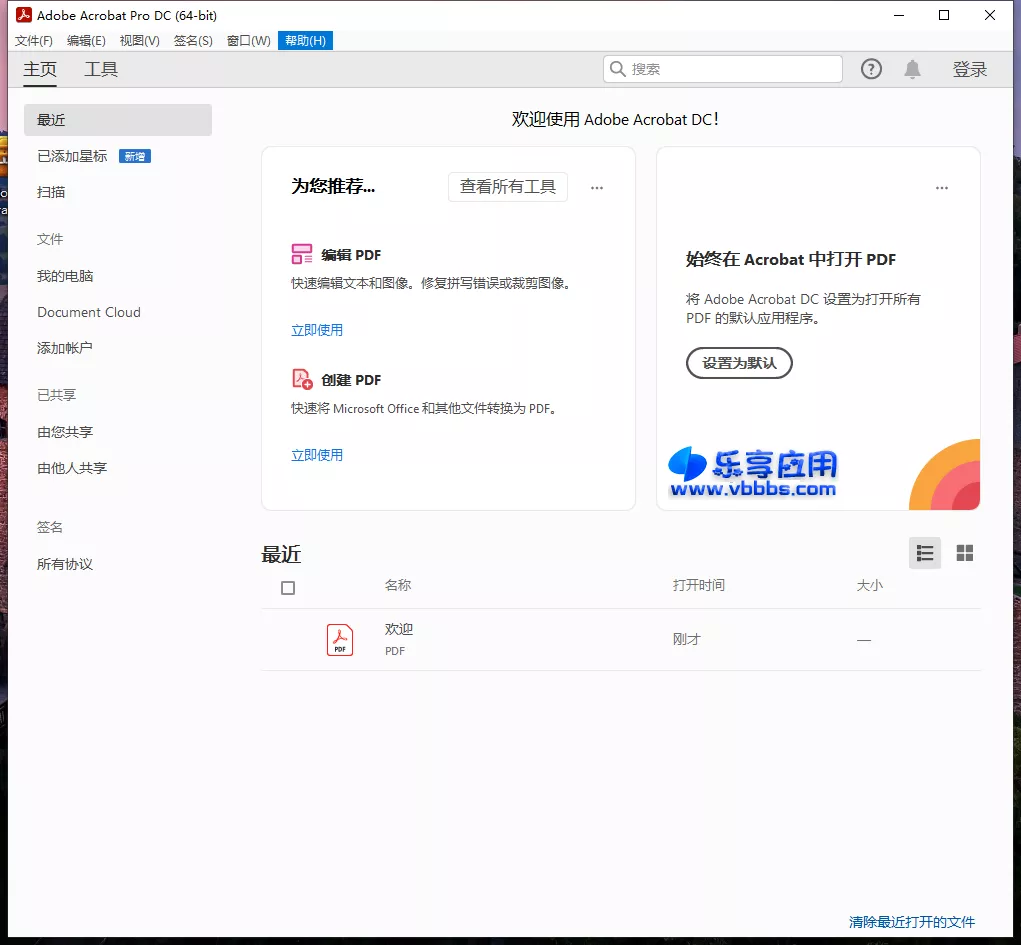Switch to list view icon
The height and width of the screenshot is (945, 1021).
[x=925, y=553]
